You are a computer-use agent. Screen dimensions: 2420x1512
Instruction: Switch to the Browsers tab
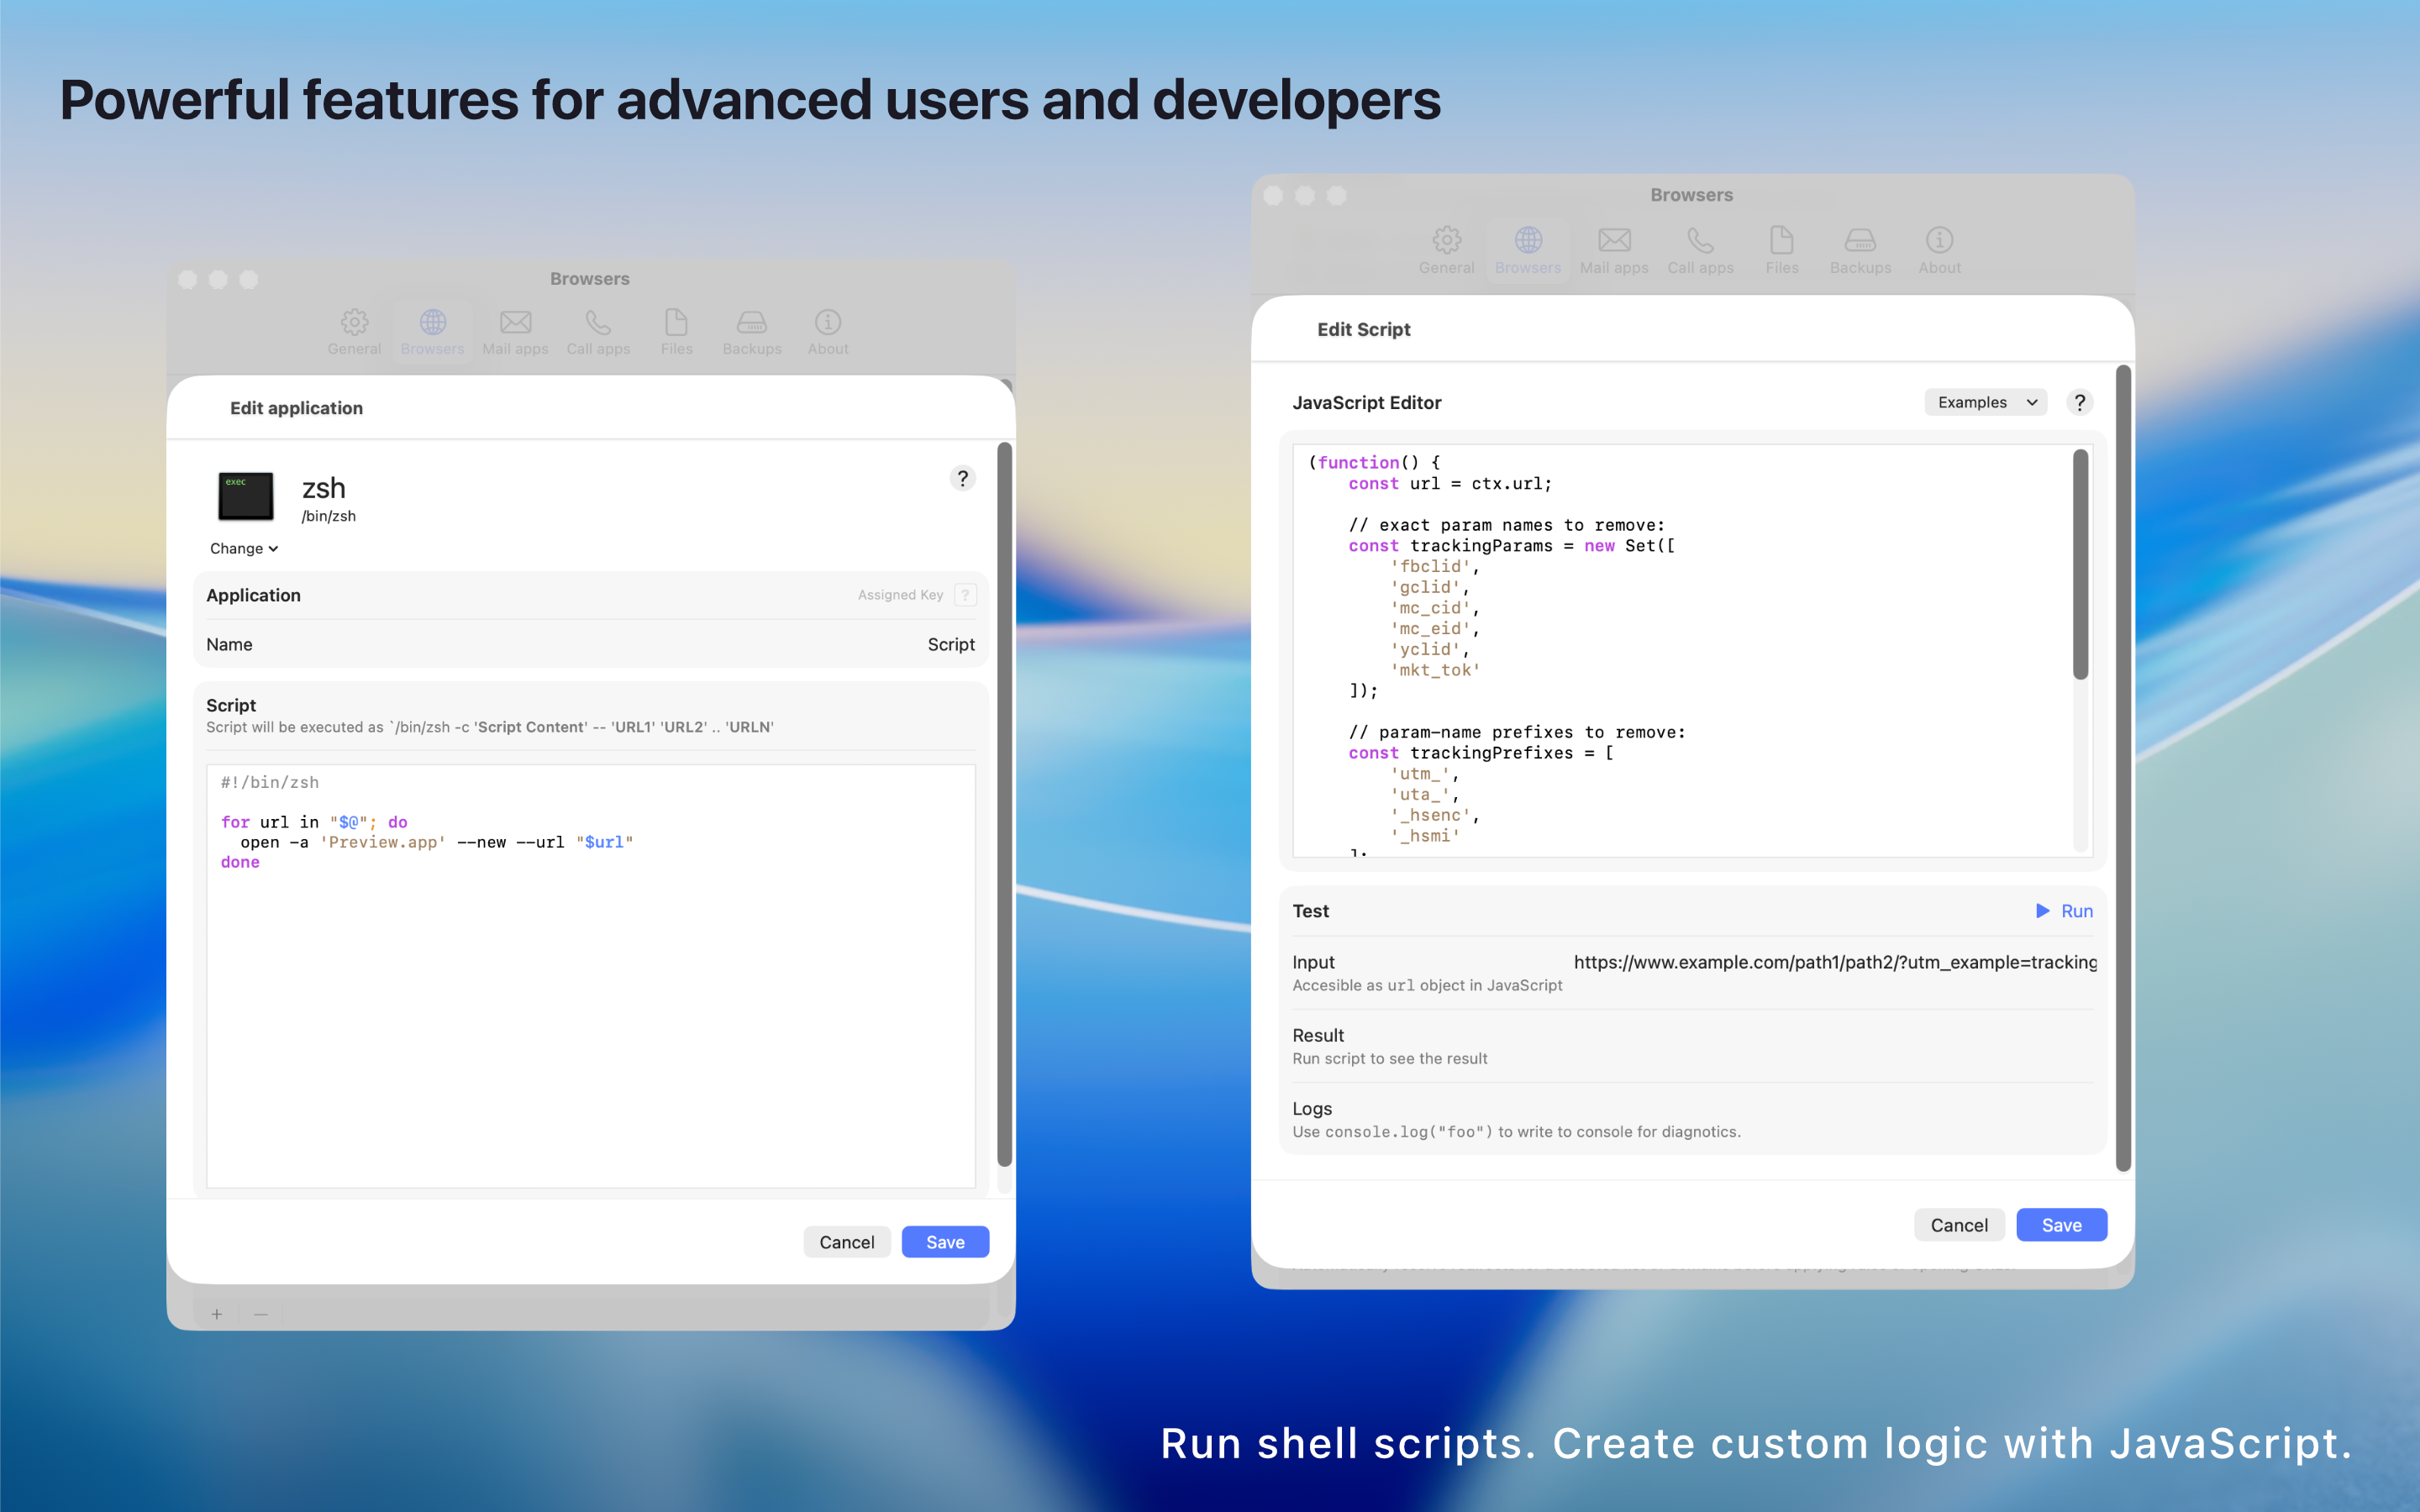click(1526, 248)
